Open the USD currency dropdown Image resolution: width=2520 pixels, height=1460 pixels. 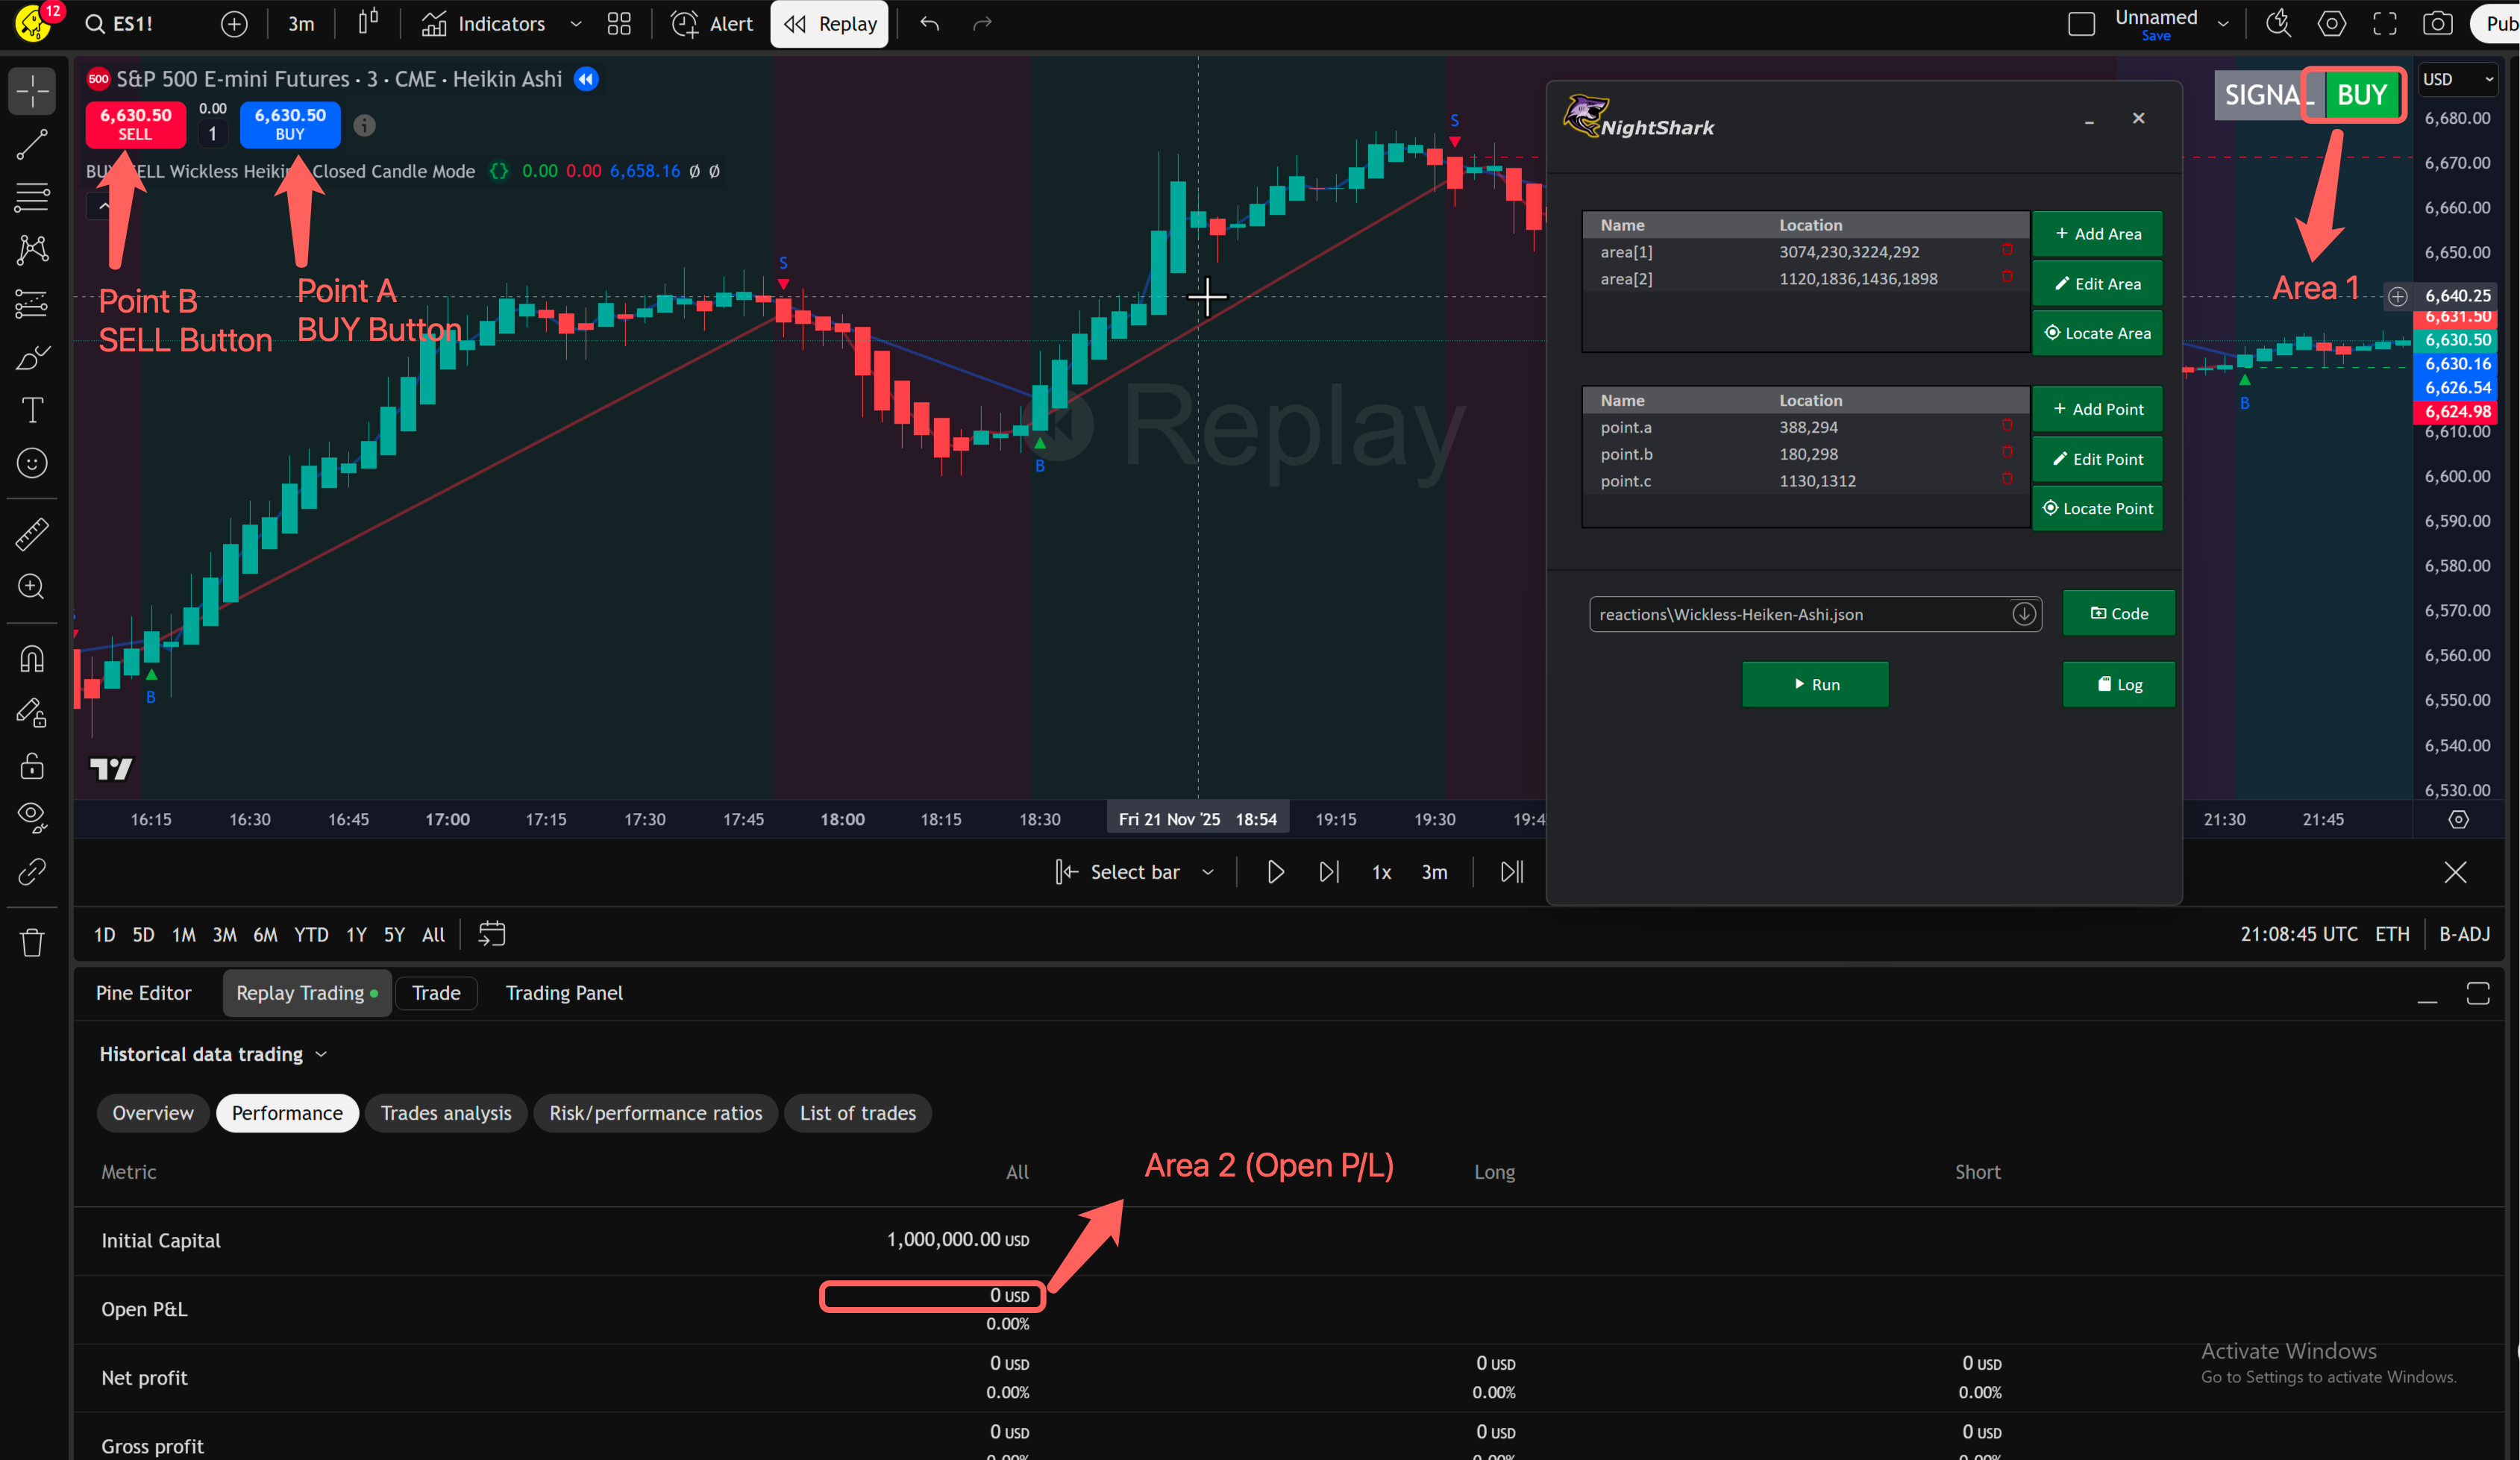point(2457,78)
